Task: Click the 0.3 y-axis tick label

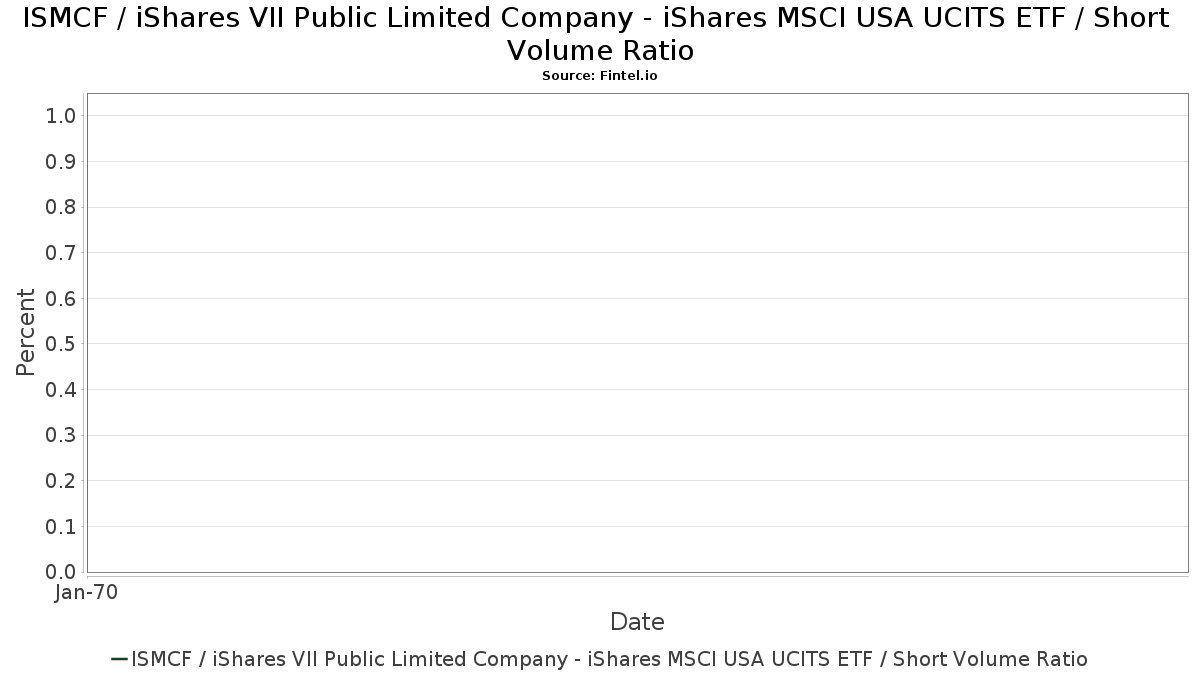Action: pyautogui.click(x=61, y=435)
